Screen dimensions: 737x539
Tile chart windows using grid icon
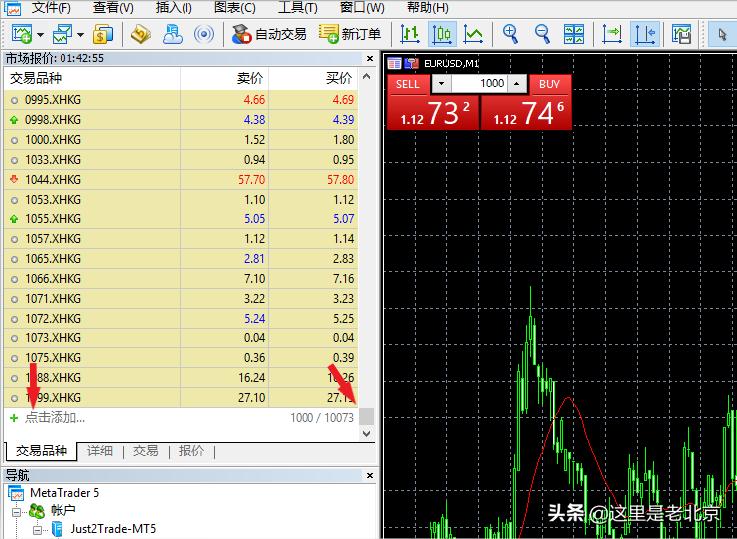point(574,34)
